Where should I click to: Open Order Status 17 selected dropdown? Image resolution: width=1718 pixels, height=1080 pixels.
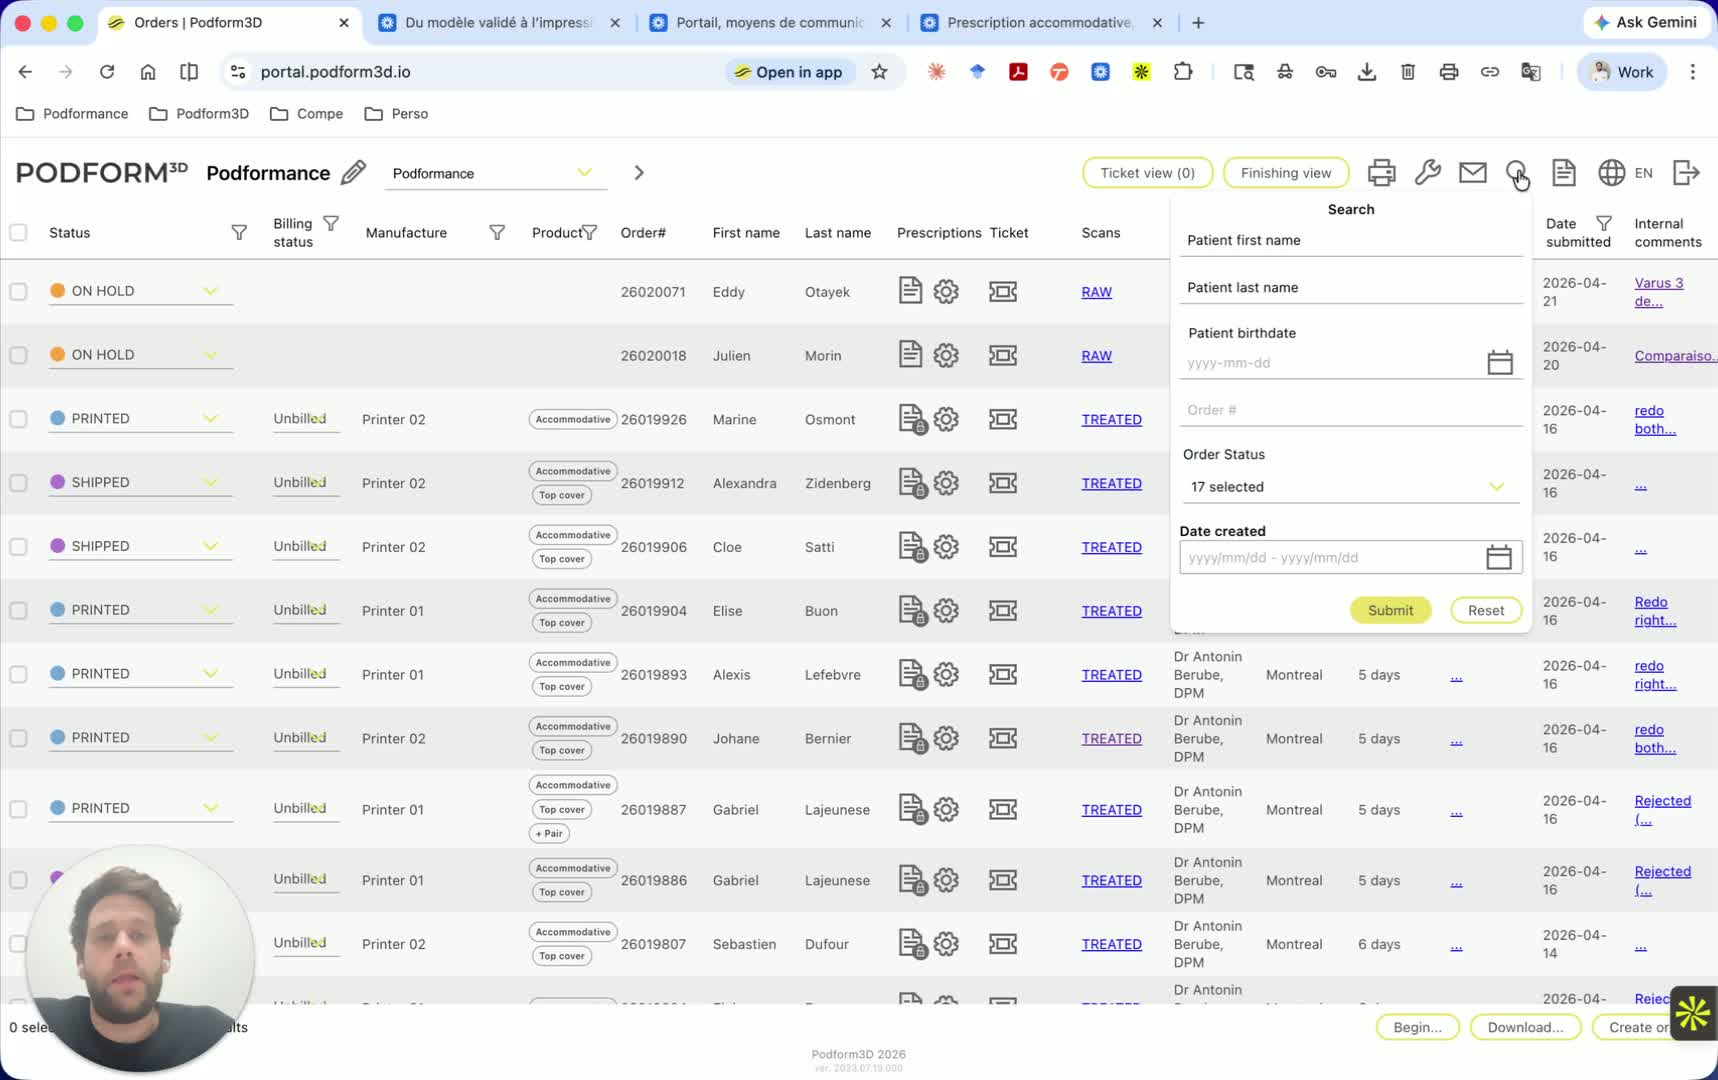pos(1349,487)
